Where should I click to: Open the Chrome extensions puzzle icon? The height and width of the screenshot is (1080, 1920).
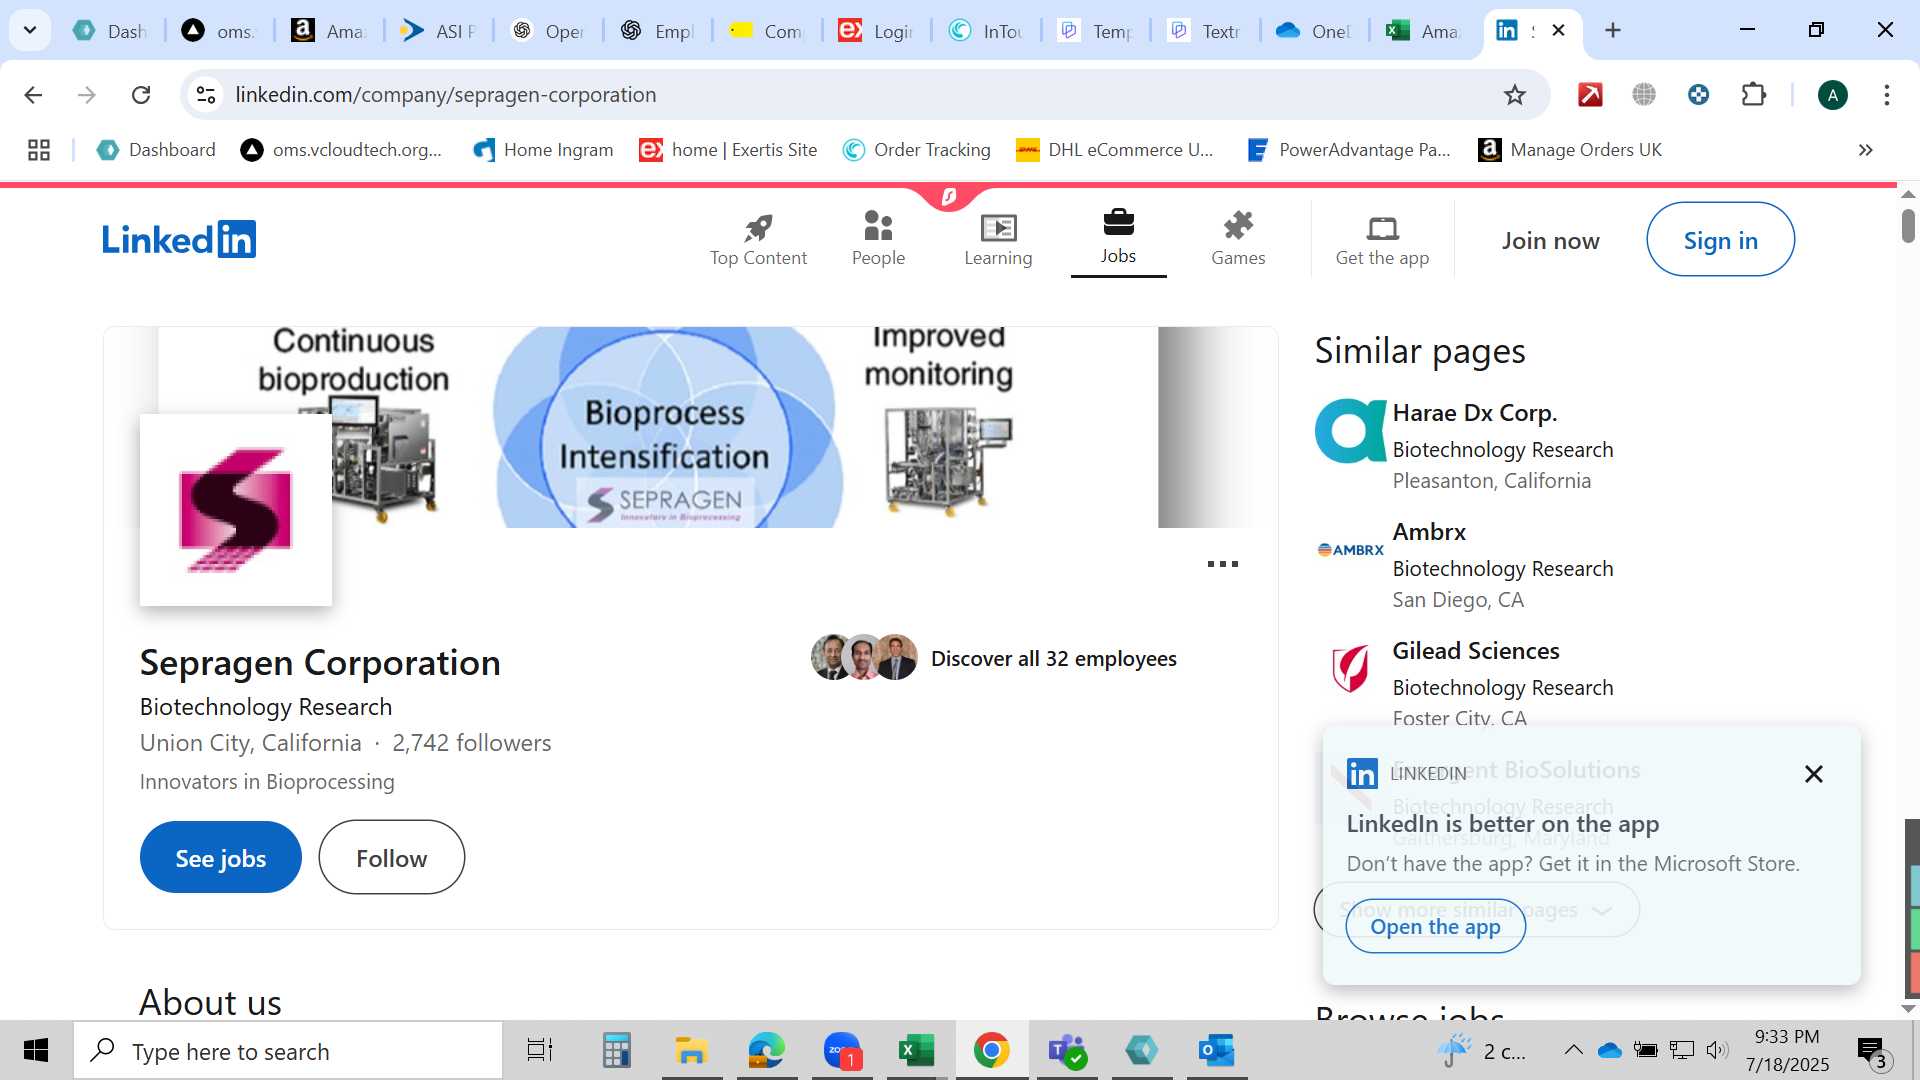coord(1753,95)
